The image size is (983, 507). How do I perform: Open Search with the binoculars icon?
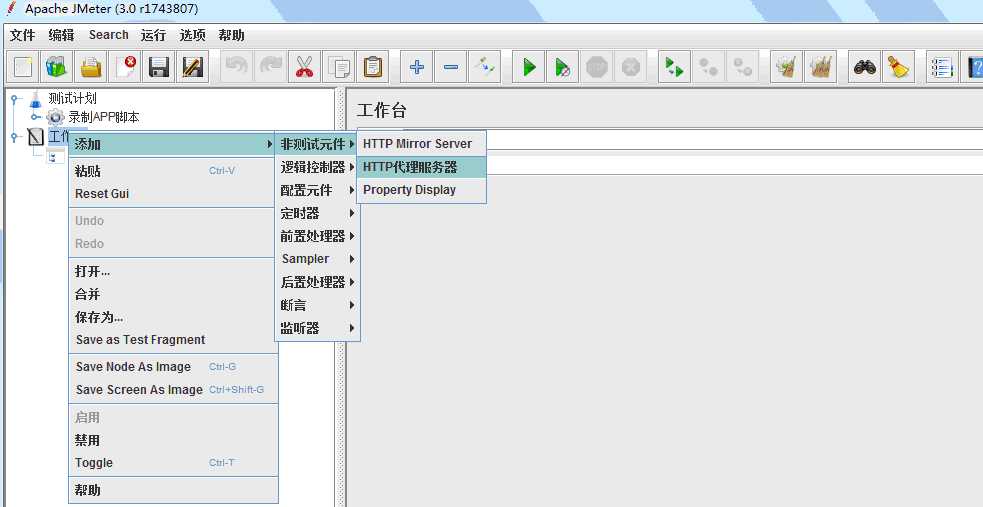pos(865,66)
